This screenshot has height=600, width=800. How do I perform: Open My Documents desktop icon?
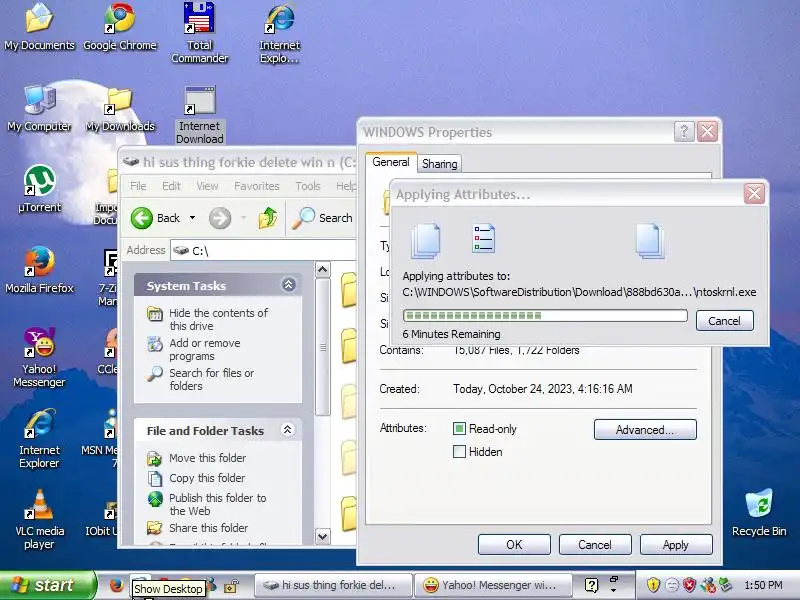pos(39,27)
